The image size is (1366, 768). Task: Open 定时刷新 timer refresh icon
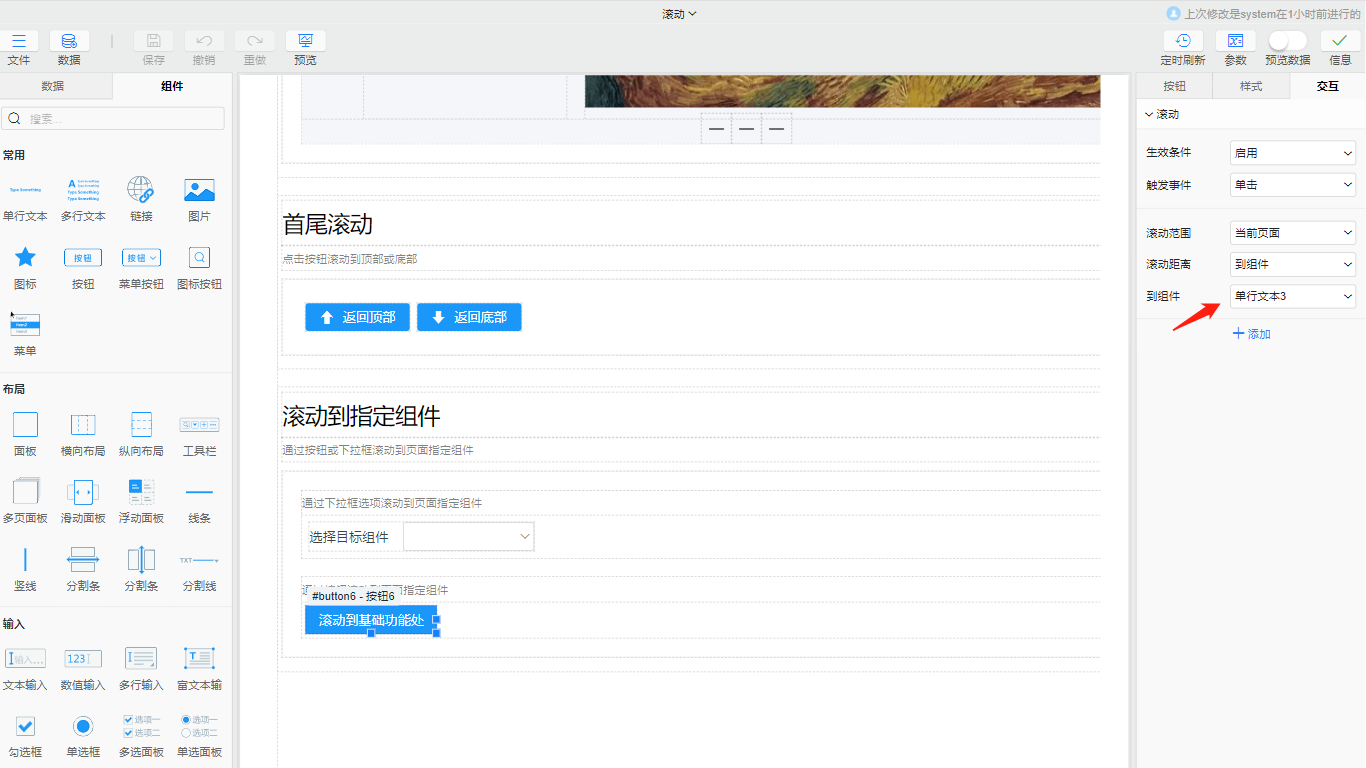click(x=1183, y=41)
